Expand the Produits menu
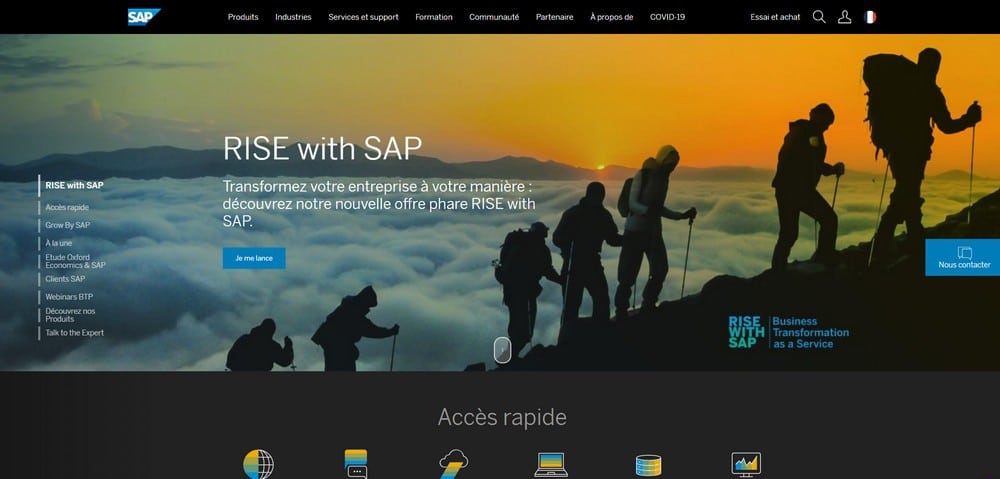 click(243, 17)
